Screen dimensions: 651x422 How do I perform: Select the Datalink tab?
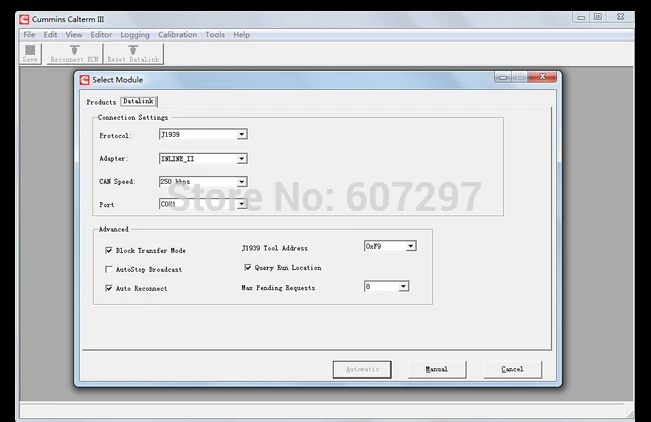[x=139, y=101]
